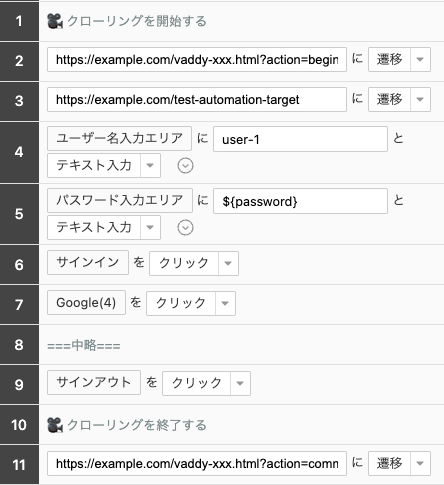444x485 pixels.
Task: Focus the ${password} value field
Action: (x=300, y=201)
